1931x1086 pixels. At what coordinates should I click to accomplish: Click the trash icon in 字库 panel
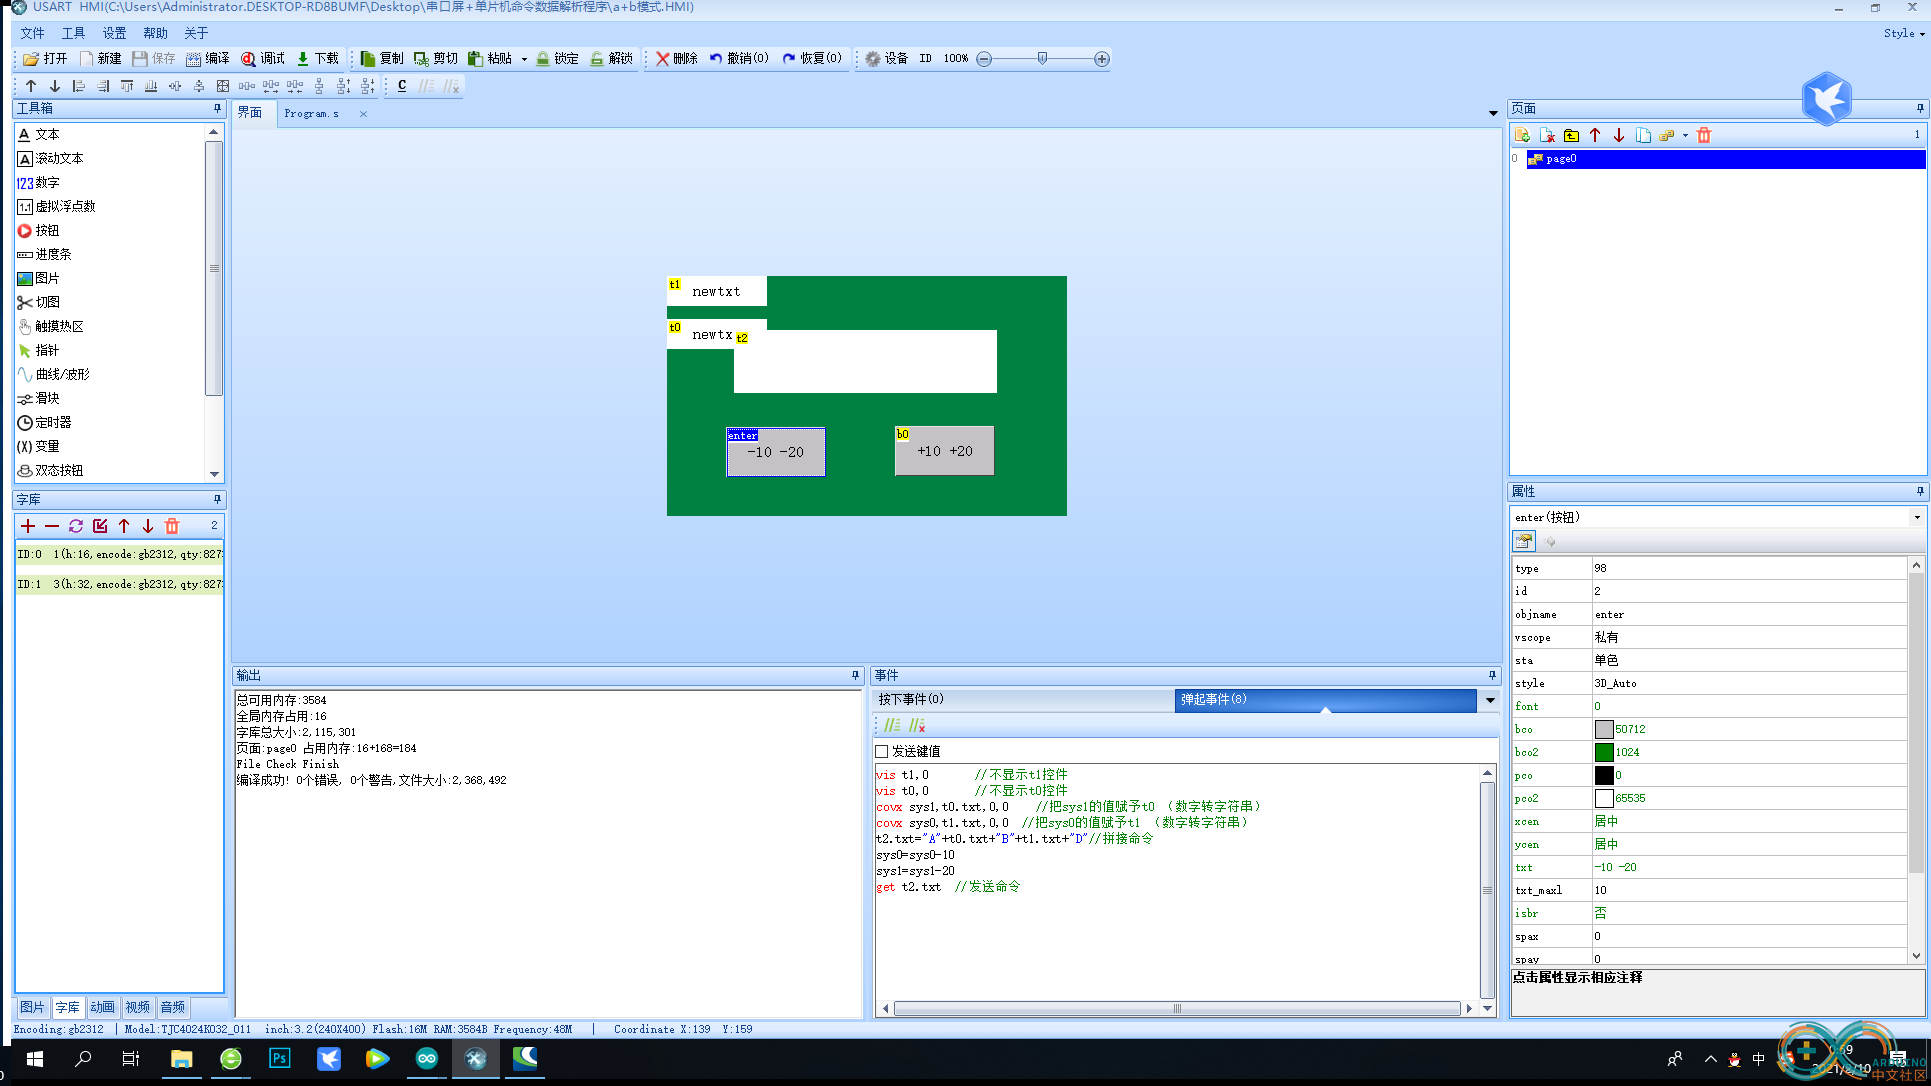click(x=172, y=526)
